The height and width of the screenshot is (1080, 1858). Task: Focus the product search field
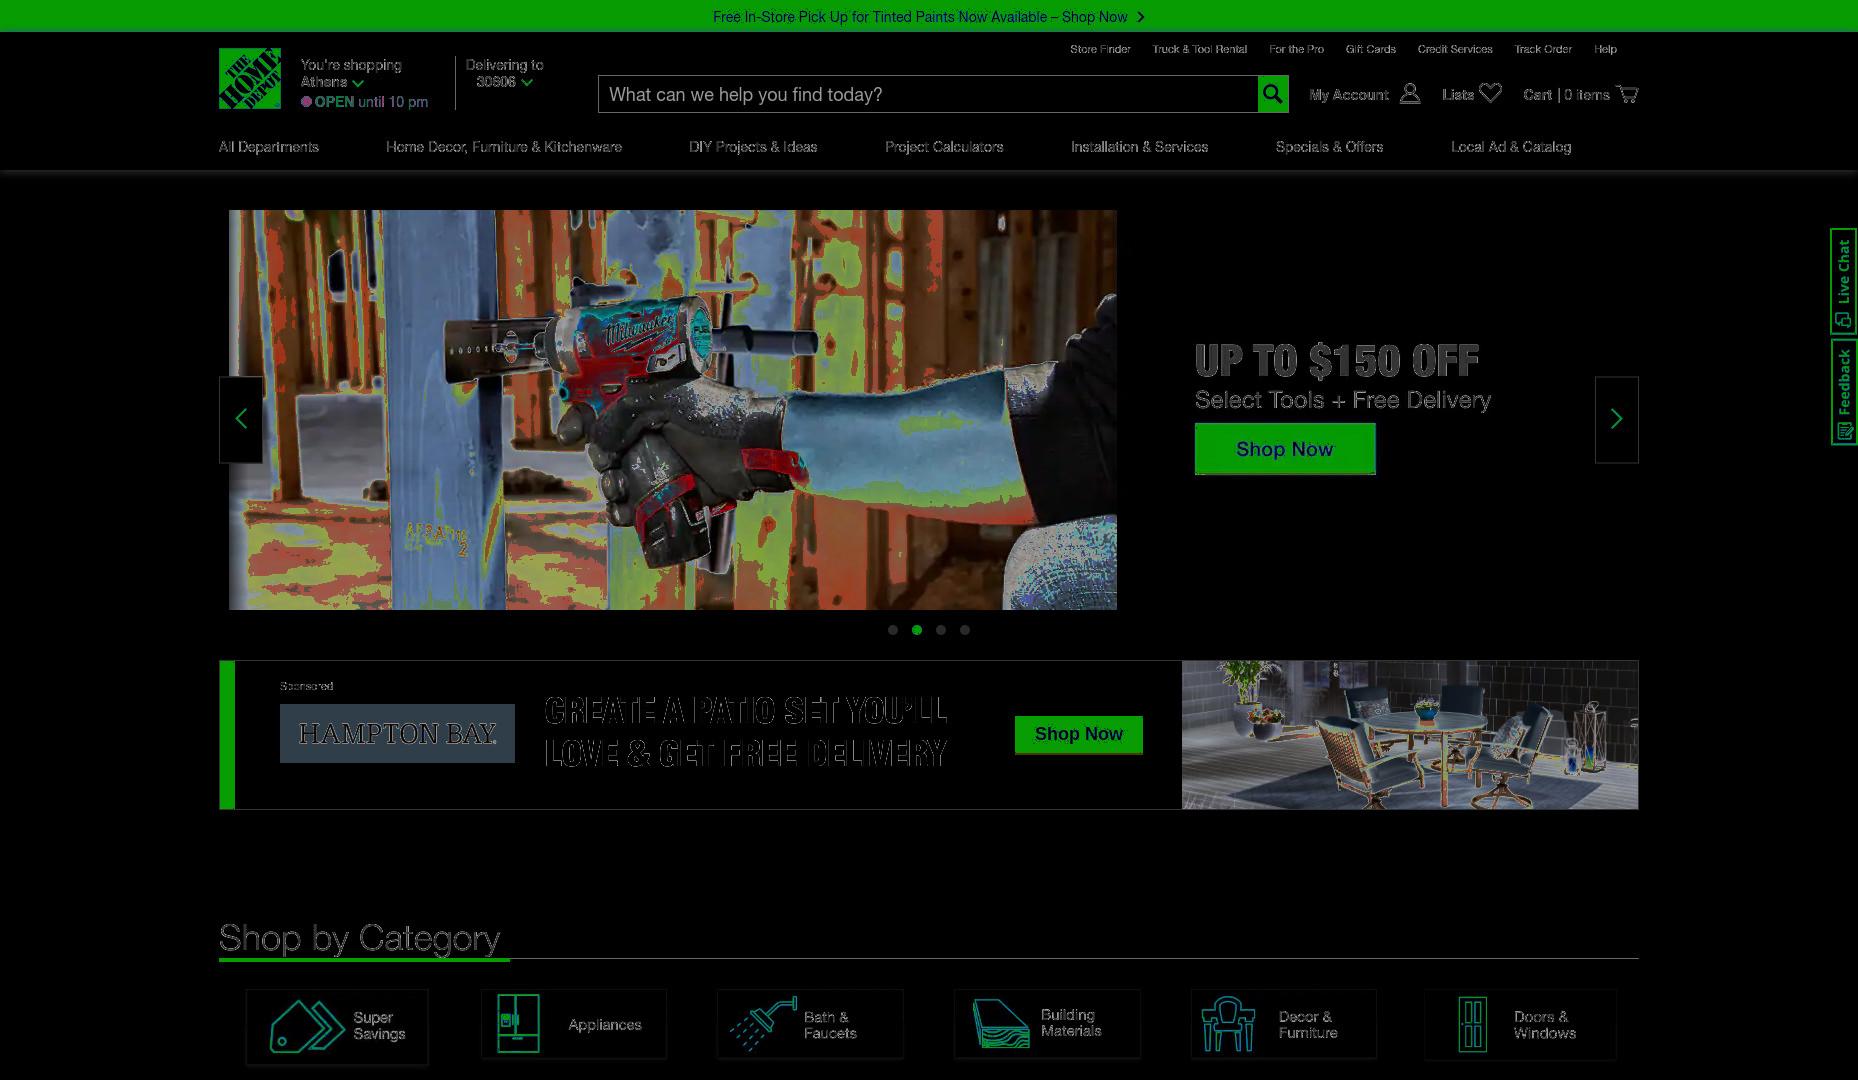(928, 94)
